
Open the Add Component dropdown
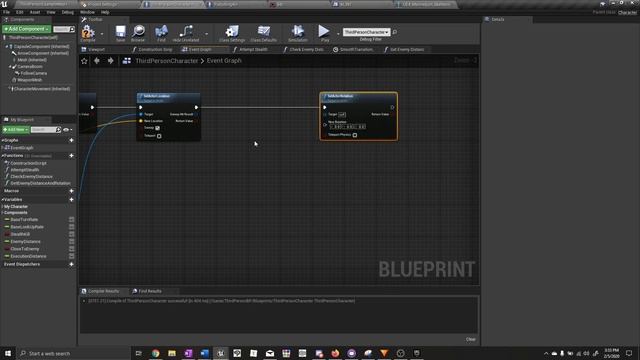27,29
